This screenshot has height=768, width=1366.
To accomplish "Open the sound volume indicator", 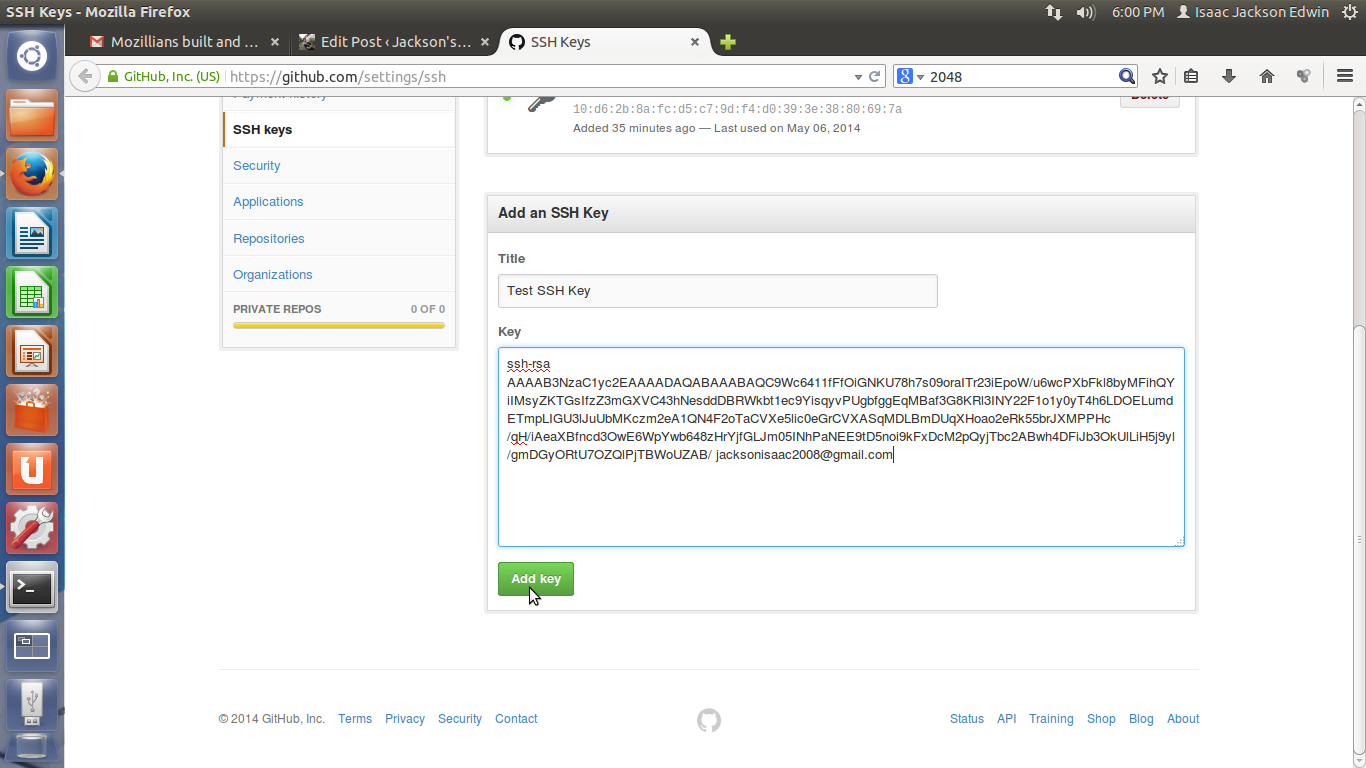I will click(1086, 12).
